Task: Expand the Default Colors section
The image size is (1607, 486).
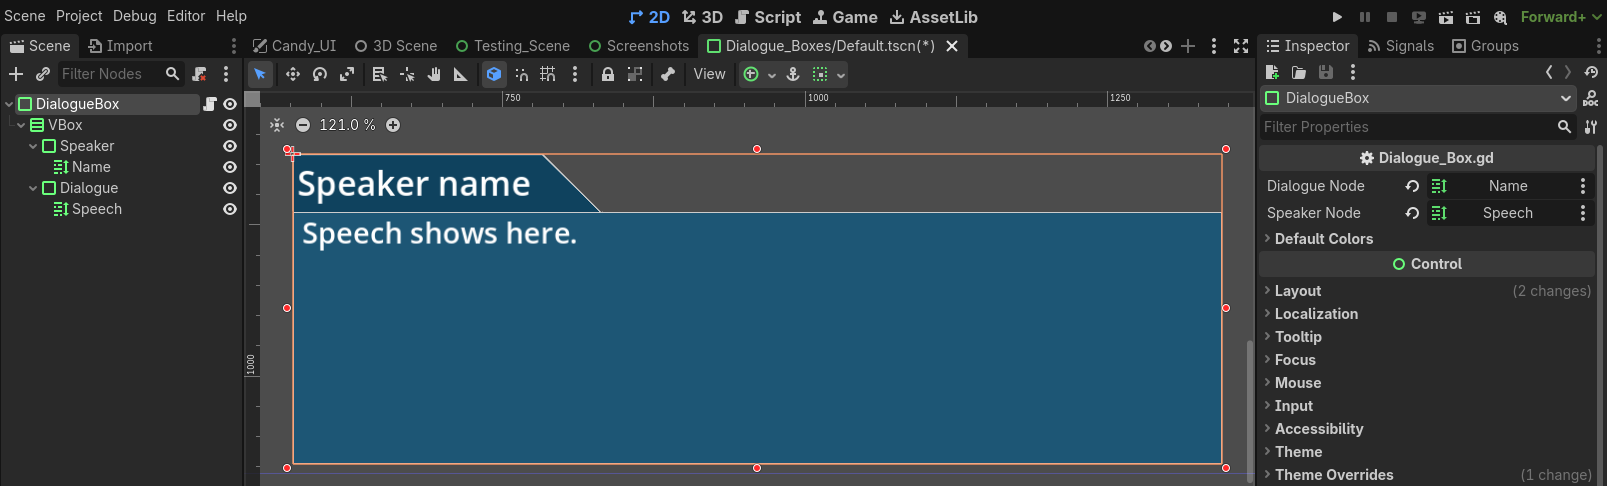Action: pos(1323,239)
